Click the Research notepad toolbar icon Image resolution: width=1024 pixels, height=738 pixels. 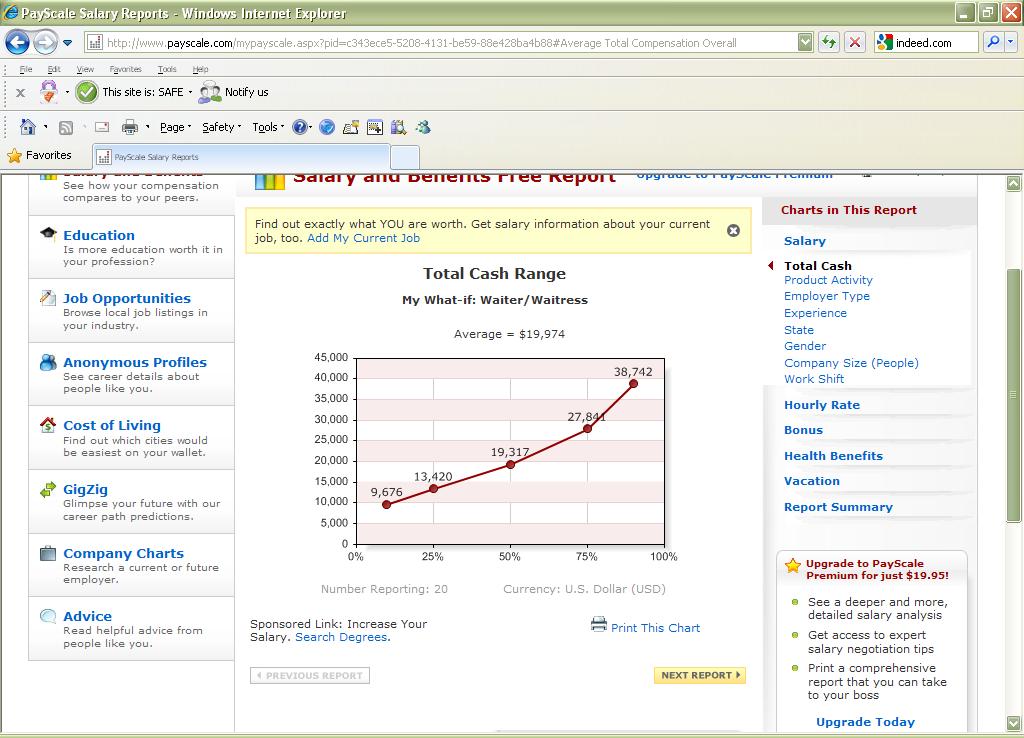pos(351,127)
